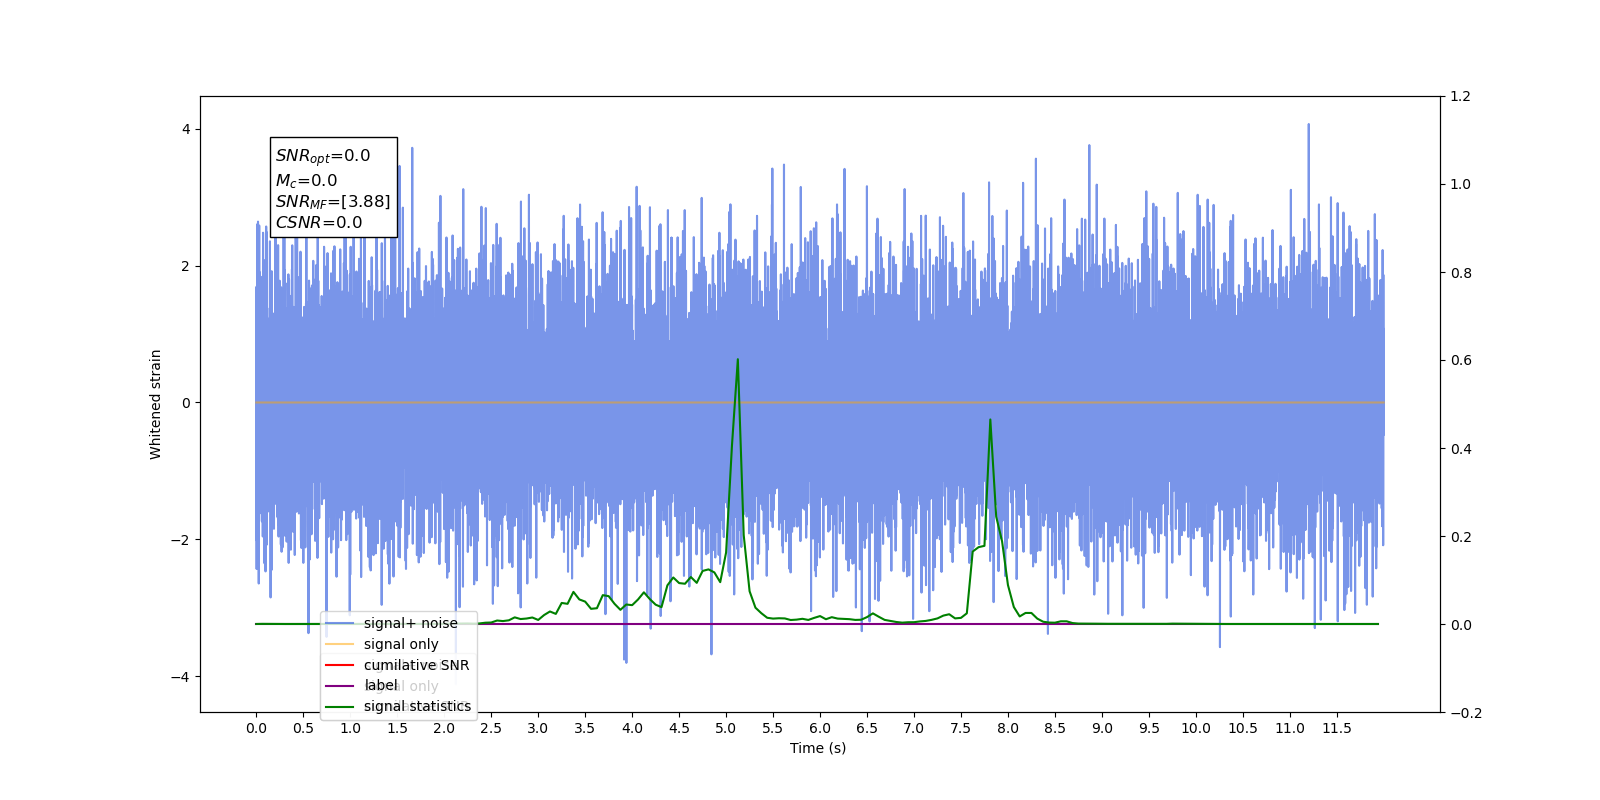Click the right y-axis tick label −0.2
Image resolution: width=1600 pixels, height=800 pixels.
click(1466, 713)
